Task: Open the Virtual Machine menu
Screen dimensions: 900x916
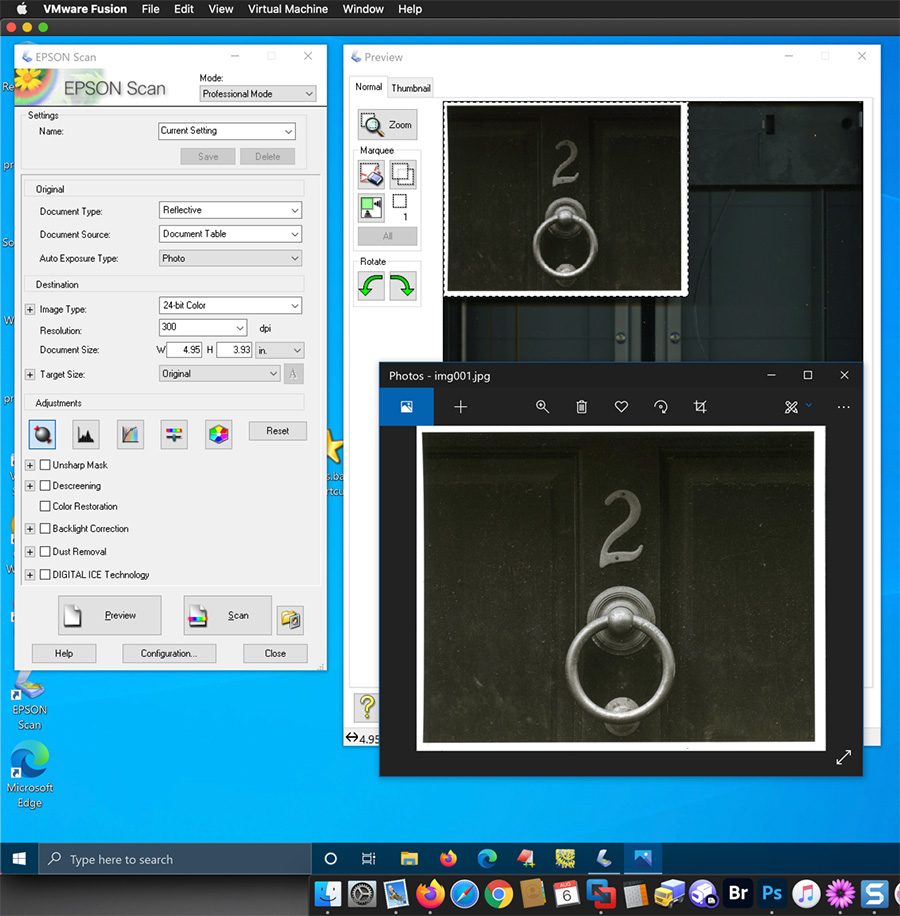Action: coord(288,9)
